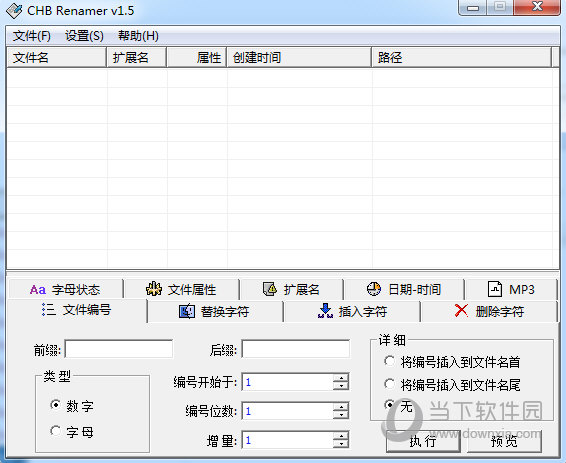The height and width of the screenshot is (463, 566).
Task: Switch to the 替换字符 tab
Action: pos(215,311)
